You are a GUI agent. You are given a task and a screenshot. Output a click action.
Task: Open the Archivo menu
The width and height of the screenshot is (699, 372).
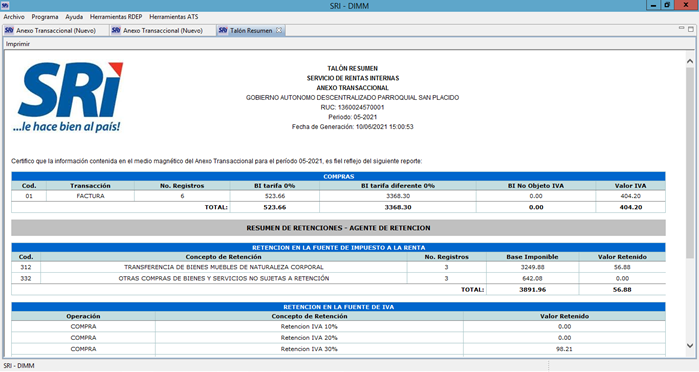[14, 17]
